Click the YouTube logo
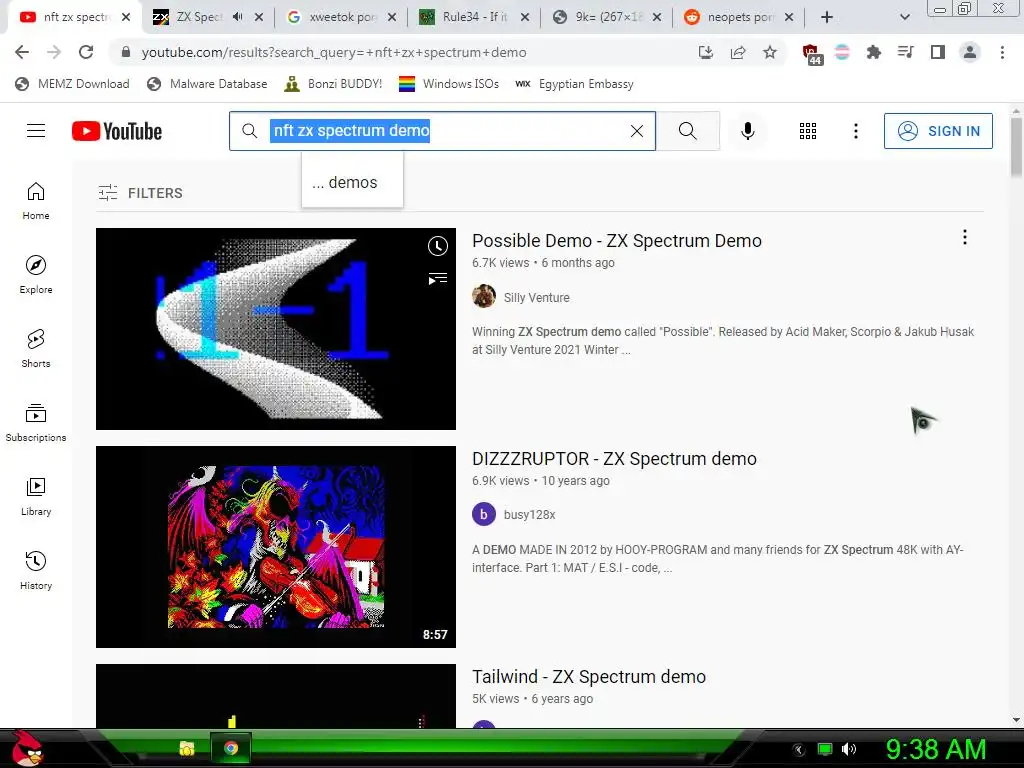Screen dimensions: 1024x768 pos(117,131)
